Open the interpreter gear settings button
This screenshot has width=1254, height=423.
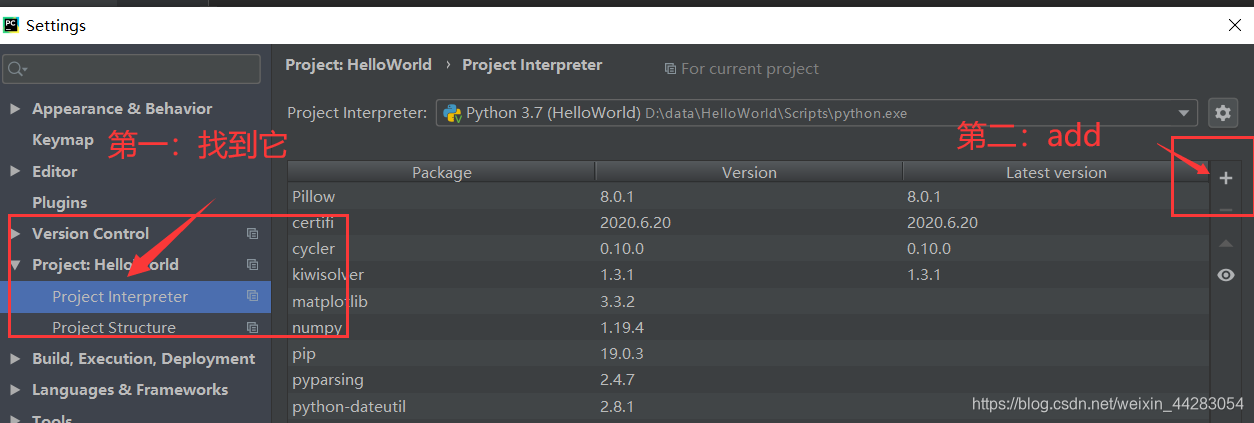(x=1222, y=113)
